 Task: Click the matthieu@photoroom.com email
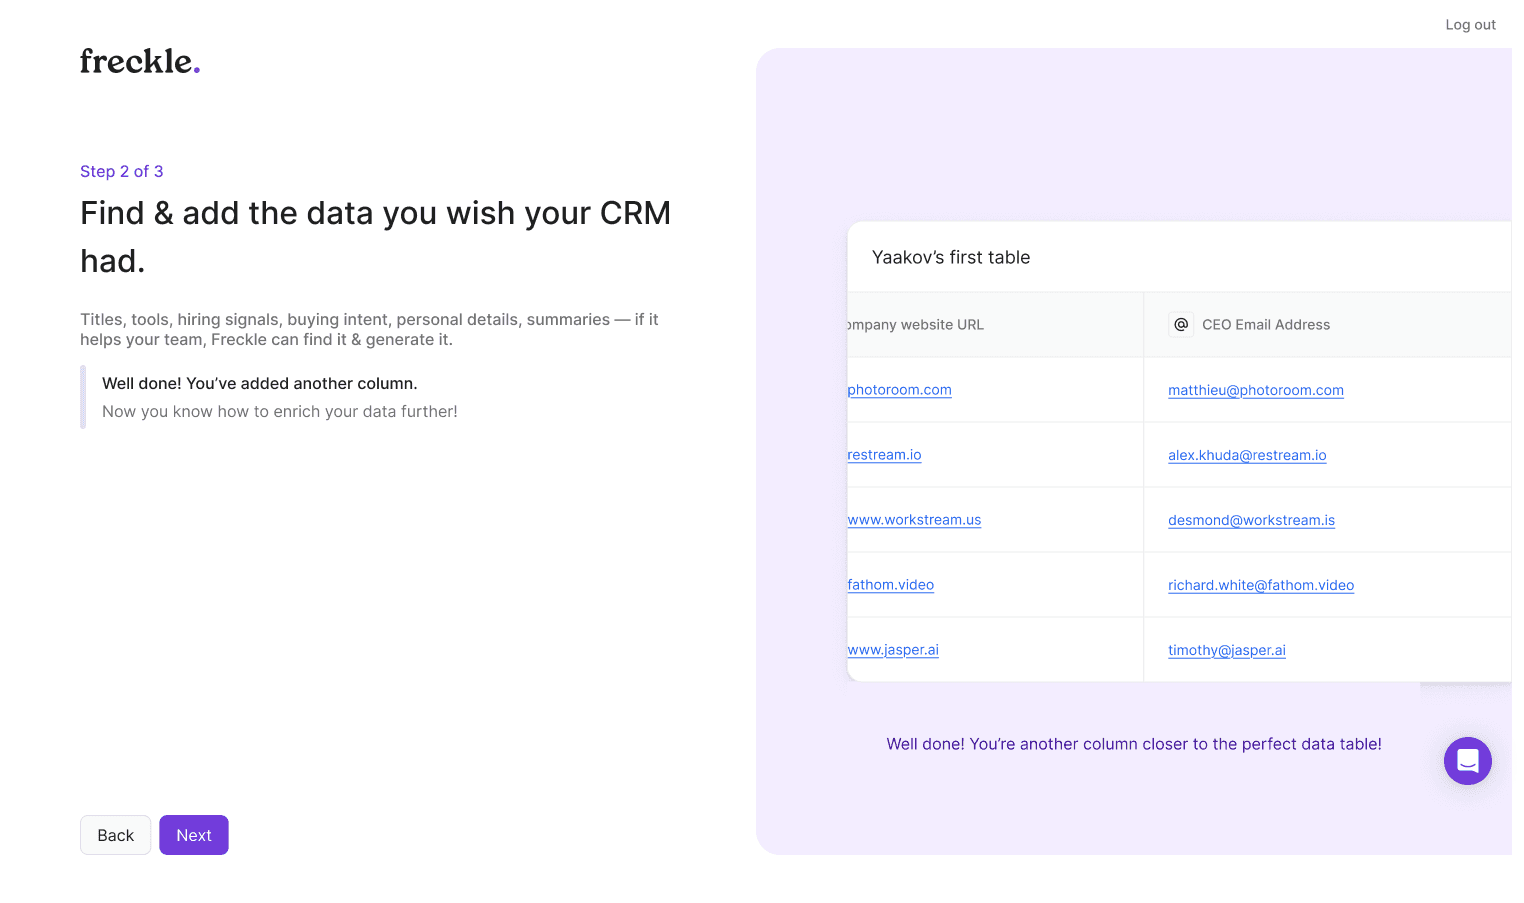pos(1256,390)
